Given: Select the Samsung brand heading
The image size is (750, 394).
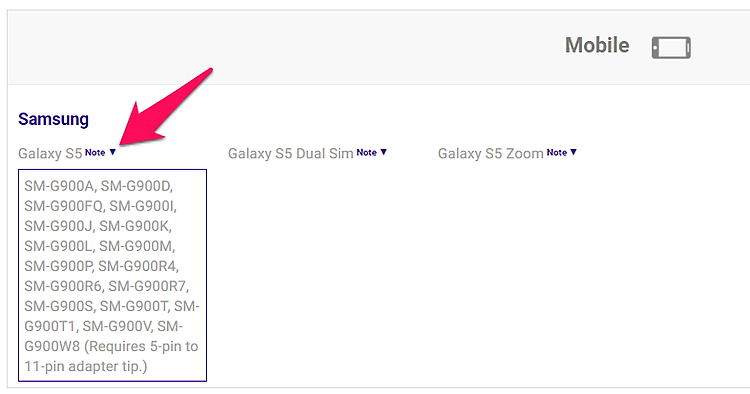Looking at the screenshot, I should point(53,119).
